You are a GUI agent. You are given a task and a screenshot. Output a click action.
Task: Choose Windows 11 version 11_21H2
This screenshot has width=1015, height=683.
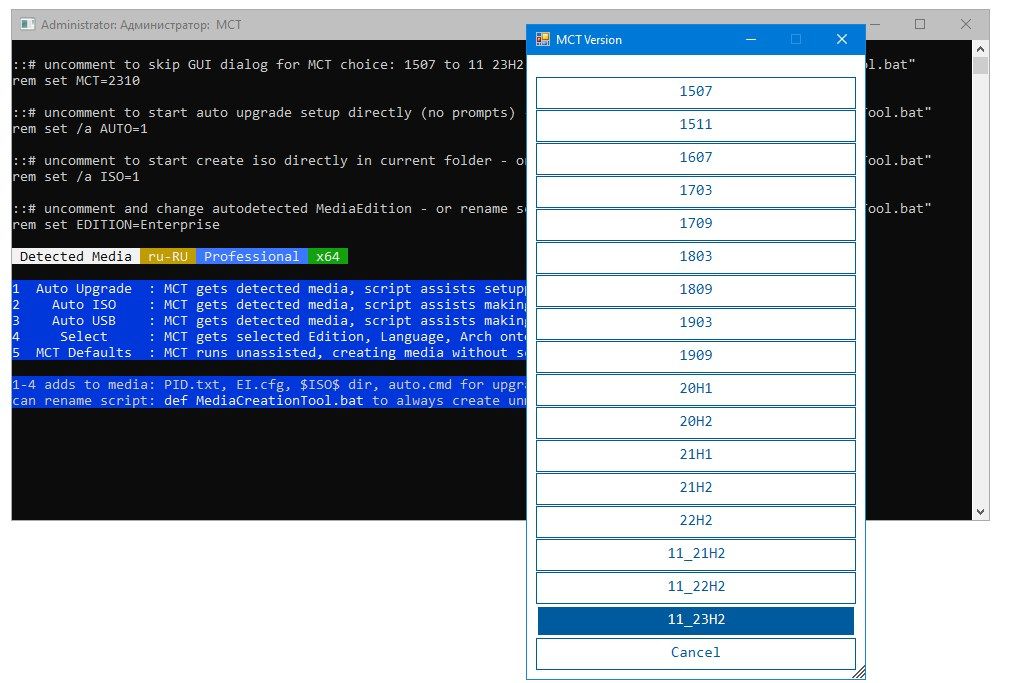point(696,554)
